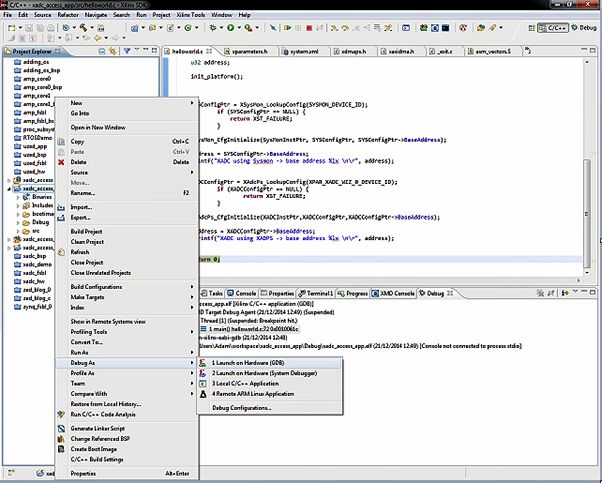Screen dimensions: 602x483
Task: Switch to the C/C++ perspective button
Action: pos(553,28)
